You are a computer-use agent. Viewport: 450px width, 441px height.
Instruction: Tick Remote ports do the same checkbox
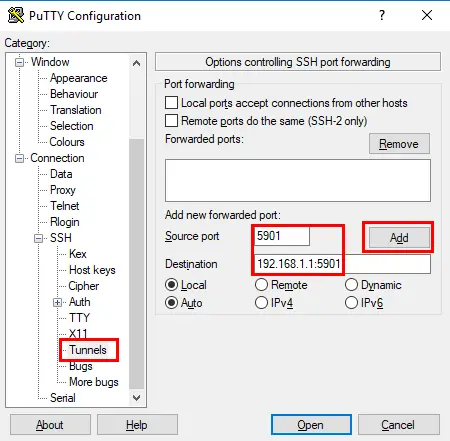pos(171,120)
